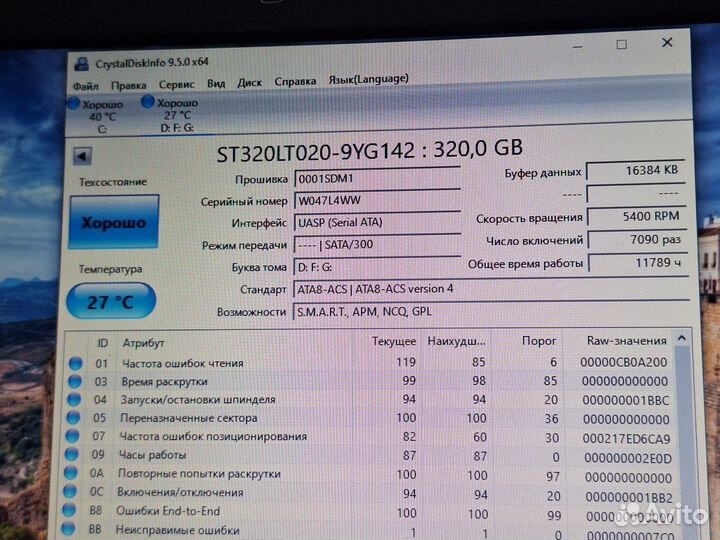This screenshot has width=720, height=540.
Task: Select the Переназначенные сектора row
Action: point(370,418)
